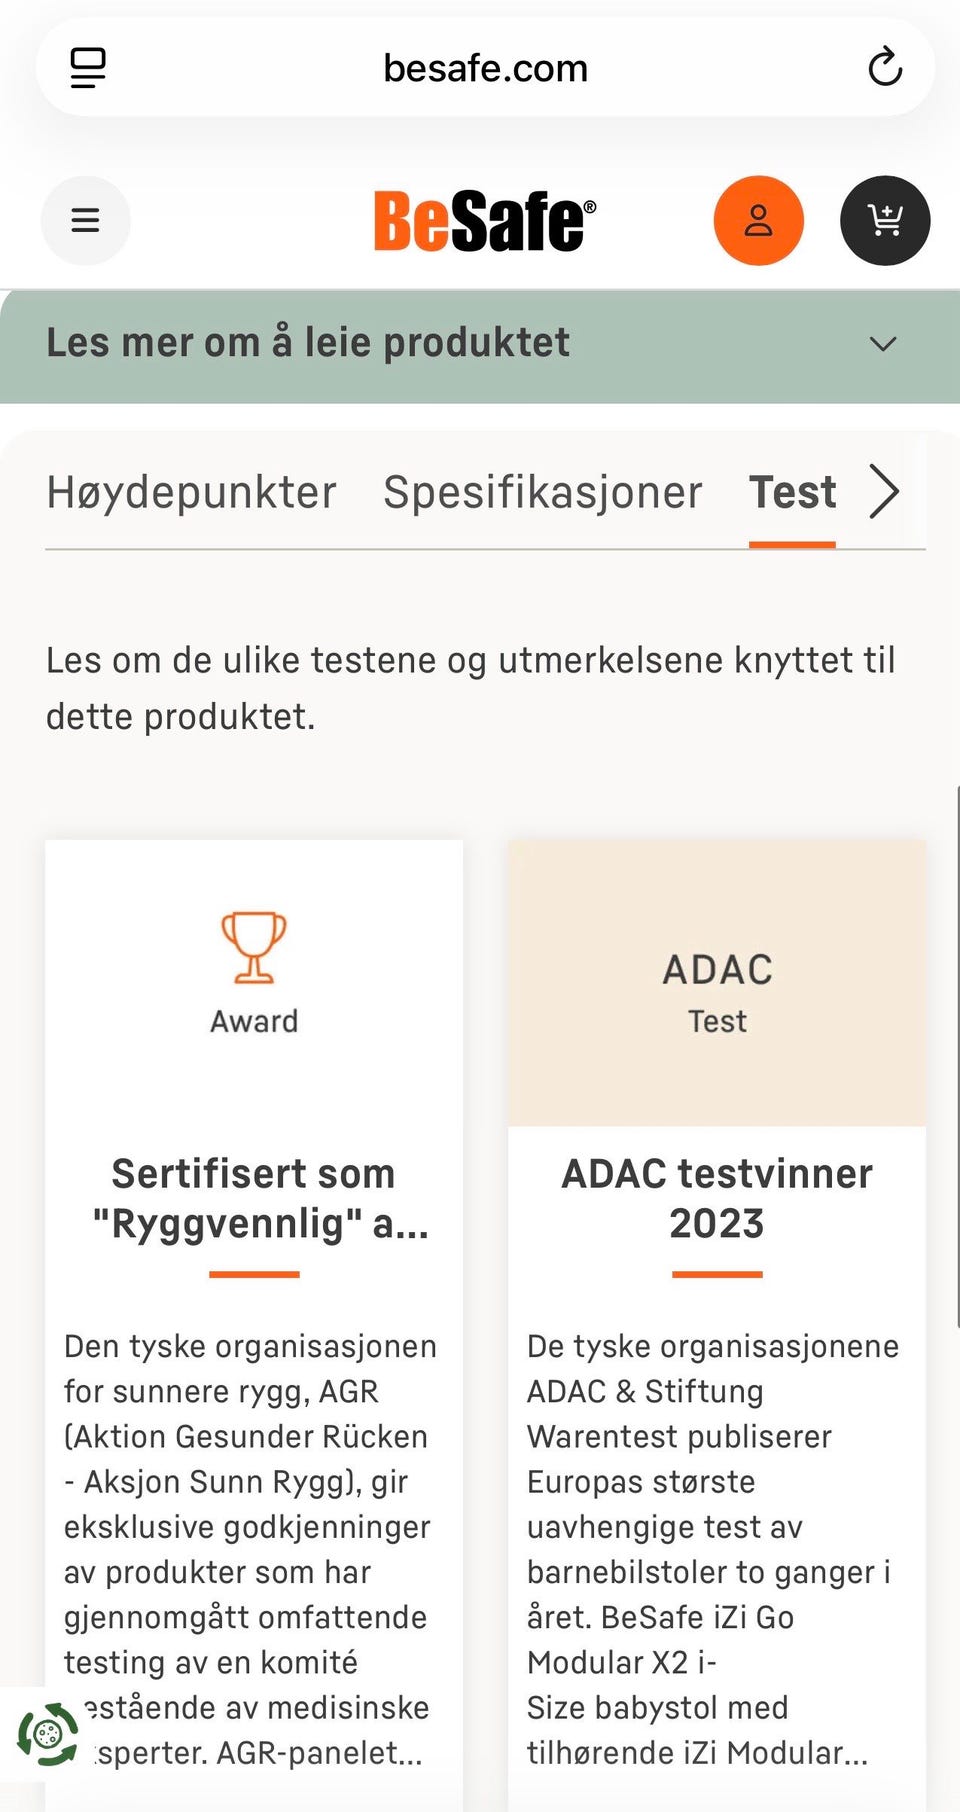Open the hamburger menu
This screenshot has height=1812, width=960.
click(x=86, y=220)
